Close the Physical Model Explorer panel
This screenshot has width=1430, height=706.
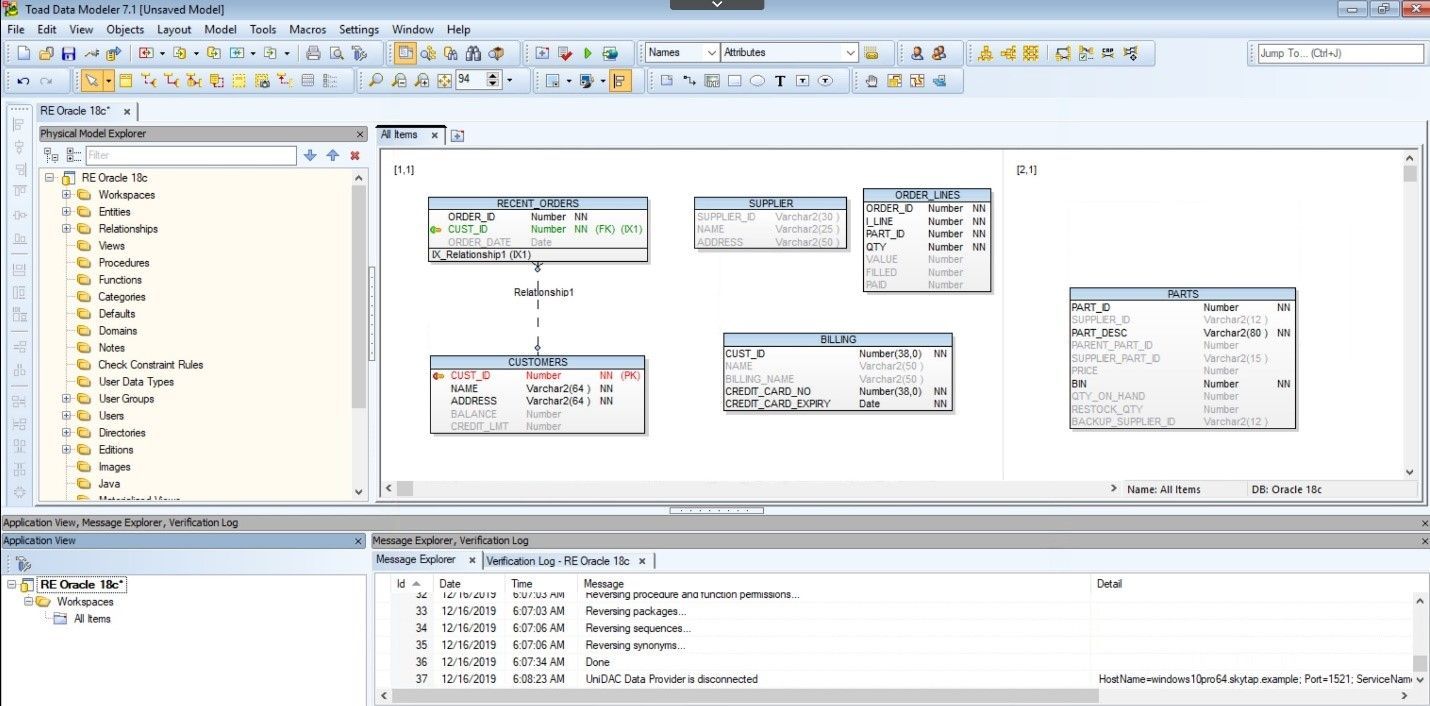[360, 134]
